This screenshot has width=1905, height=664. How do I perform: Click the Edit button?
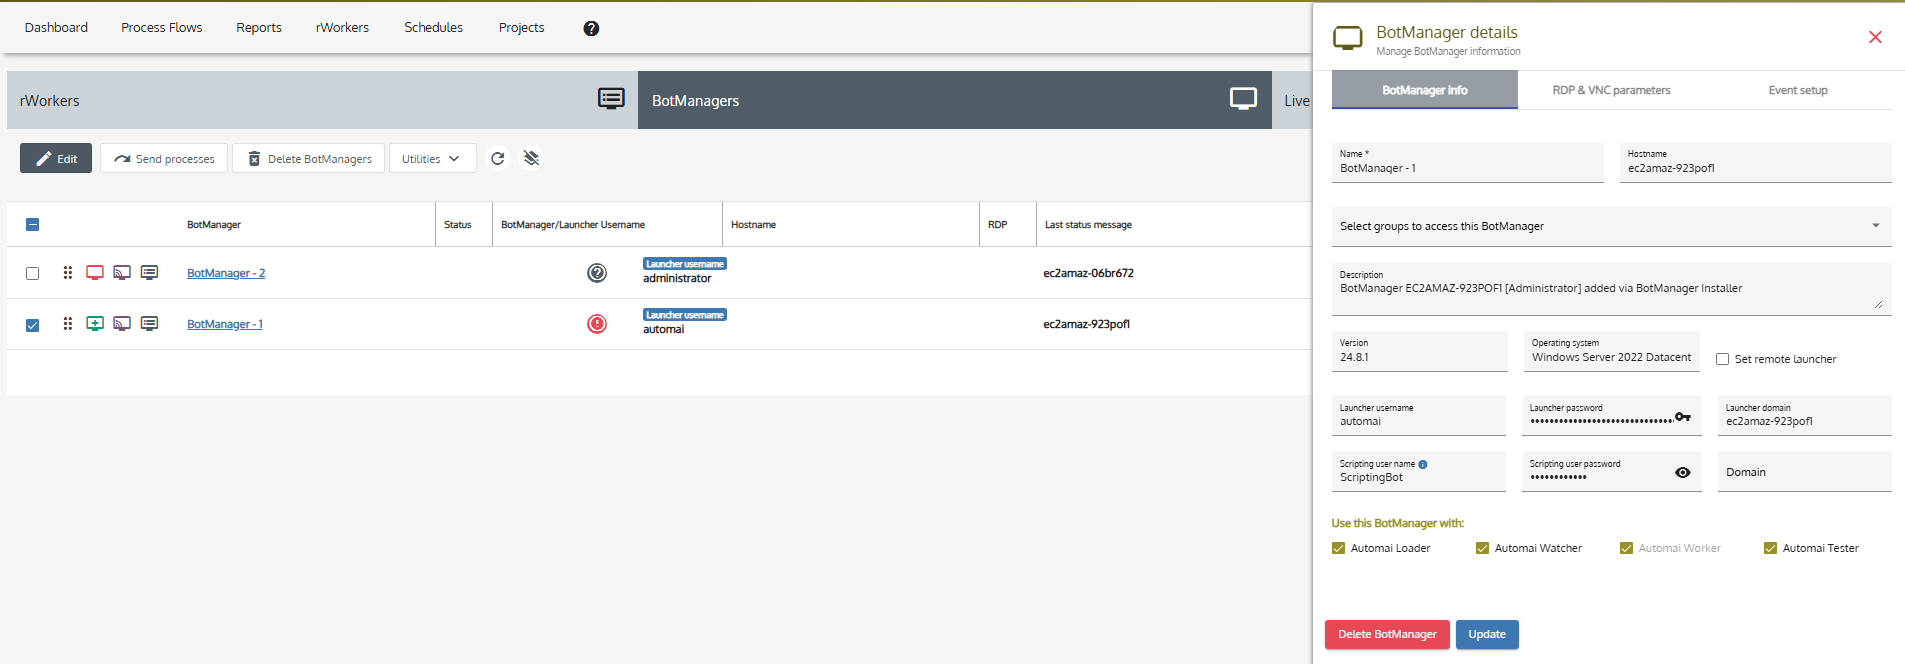pos(56,158)
